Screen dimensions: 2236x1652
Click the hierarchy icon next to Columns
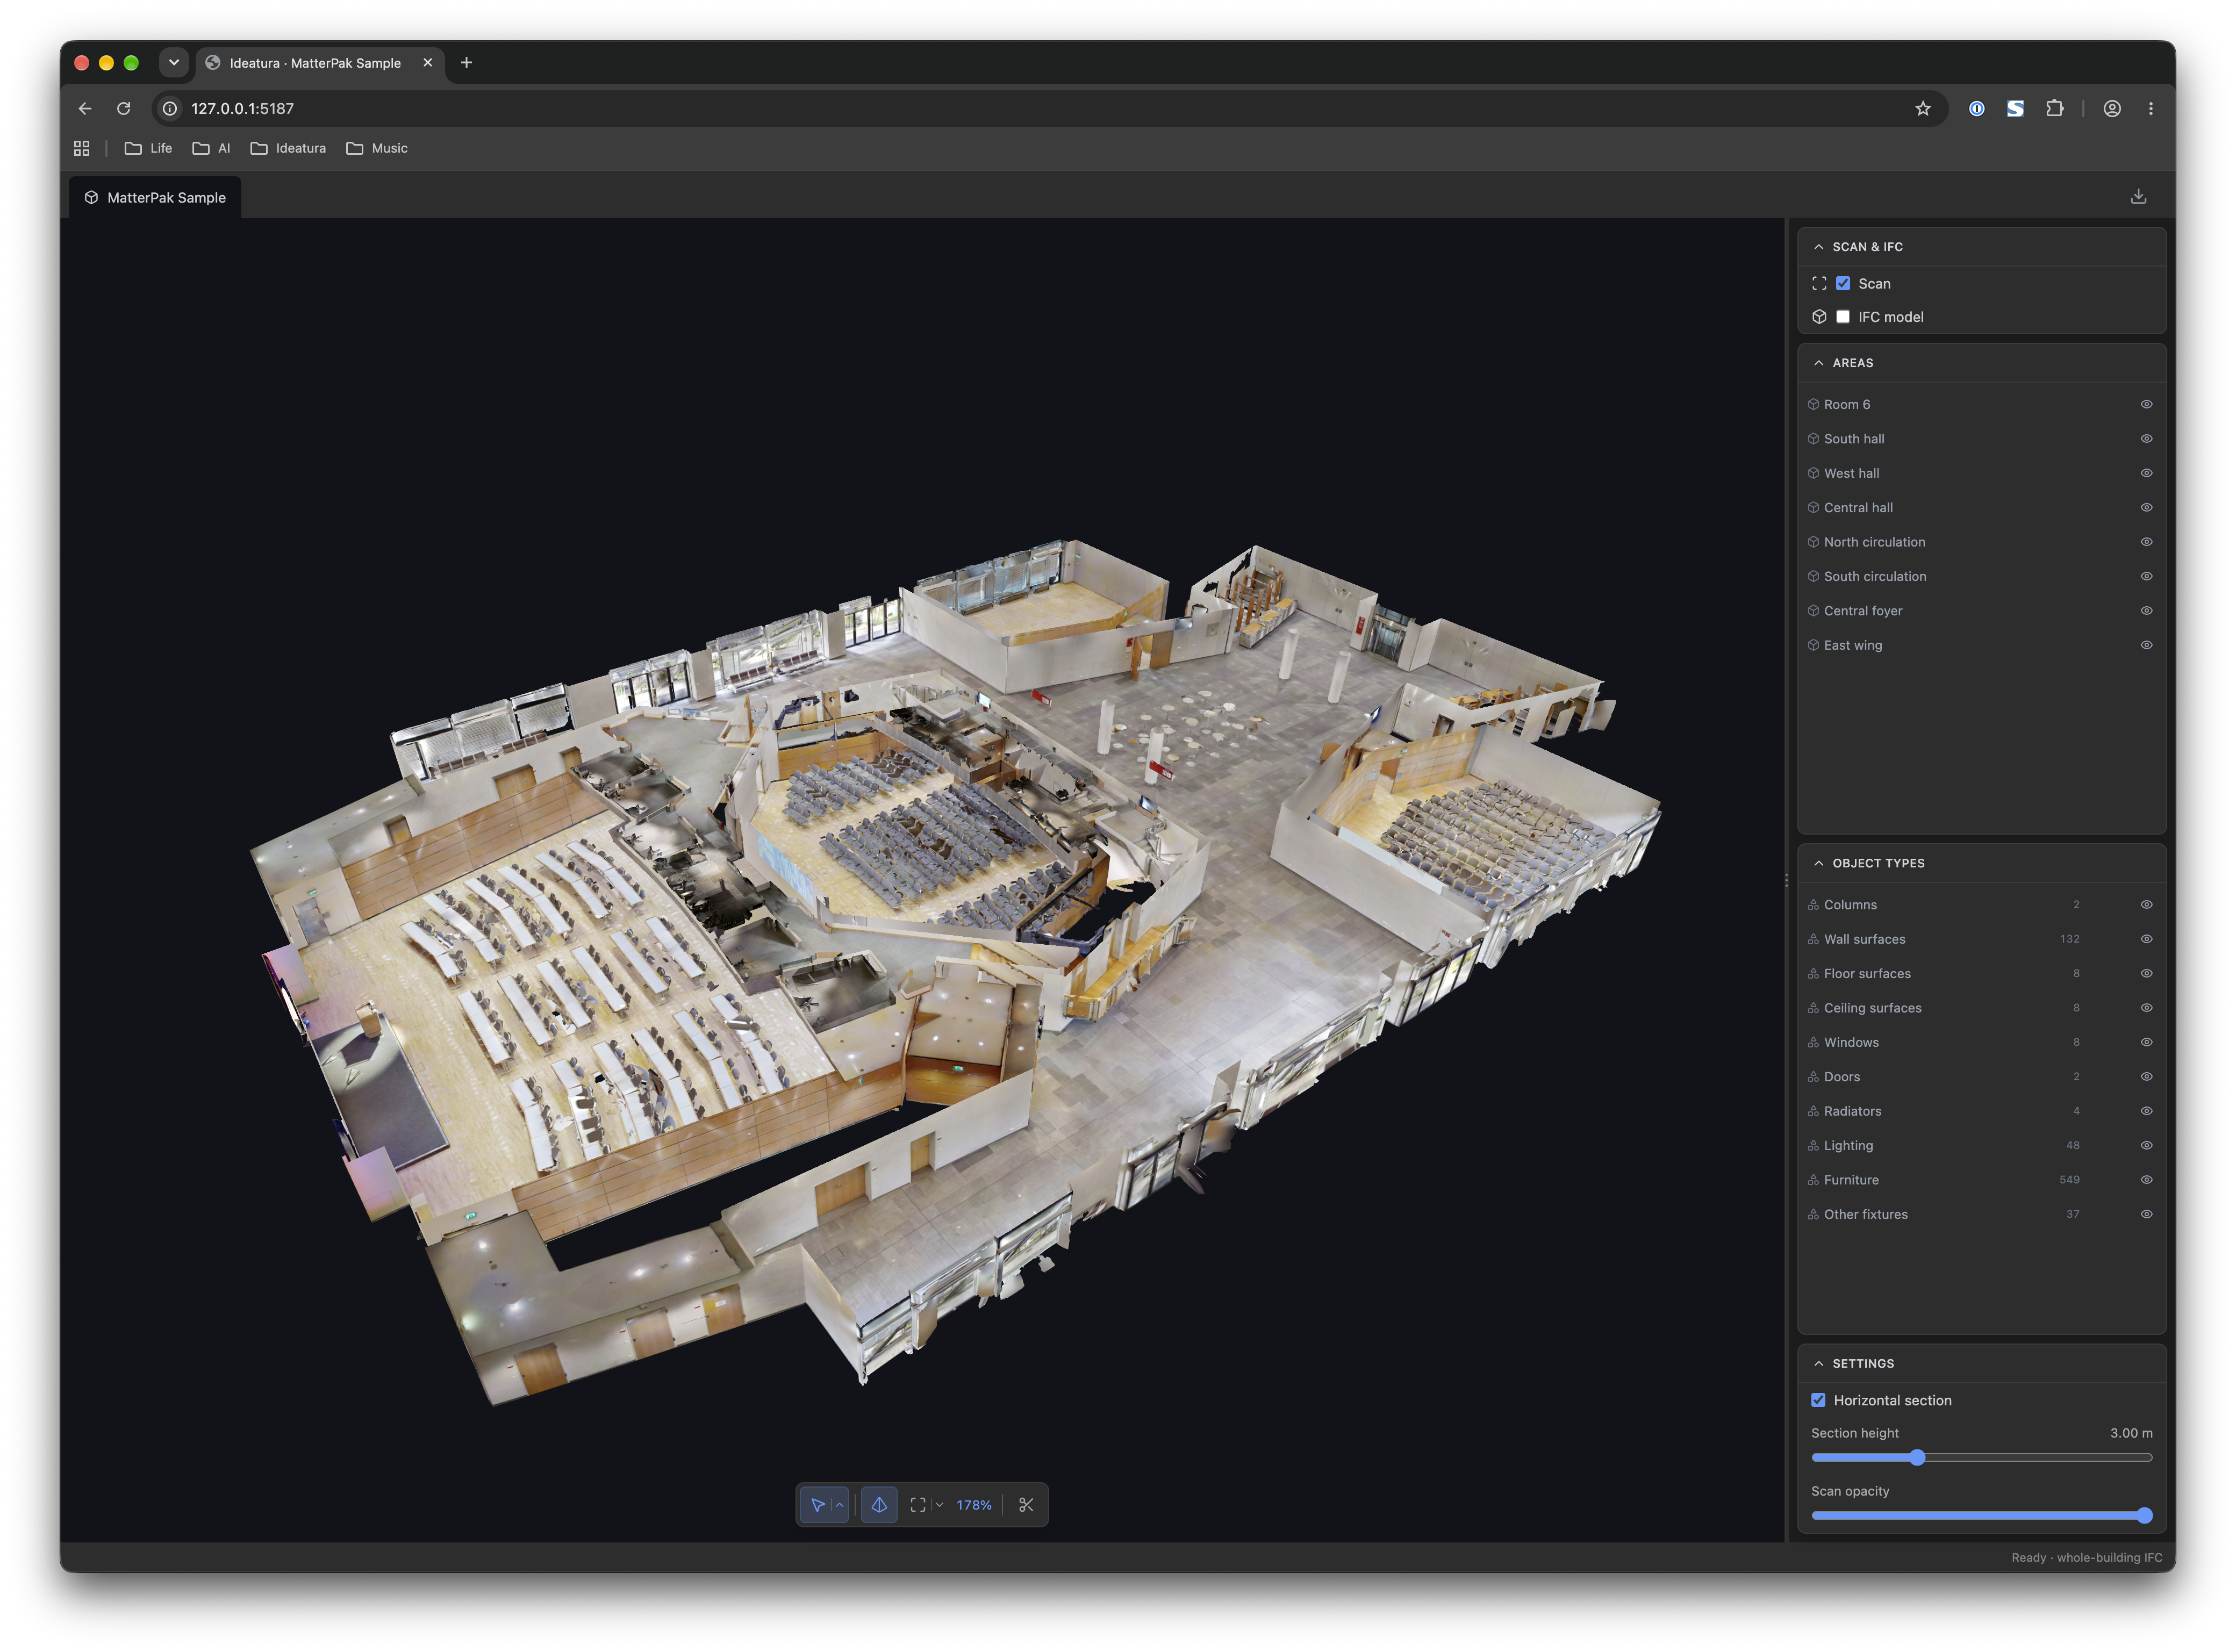point(1813,905)
